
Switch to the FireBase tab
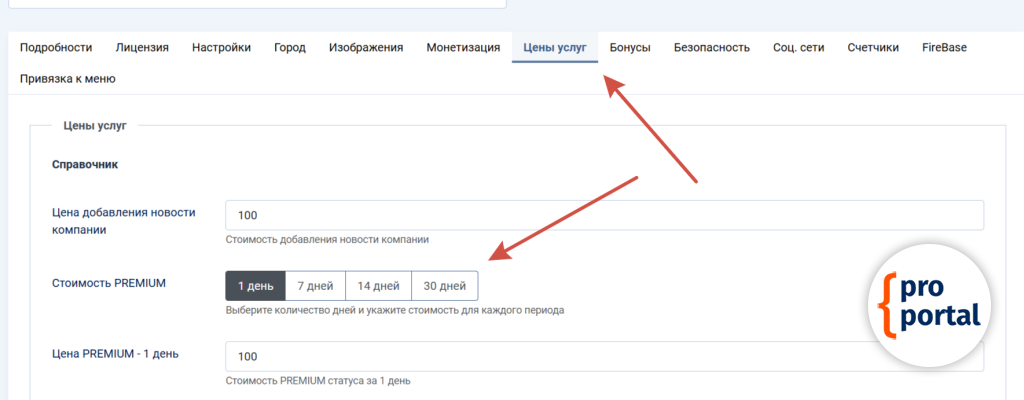944,47
